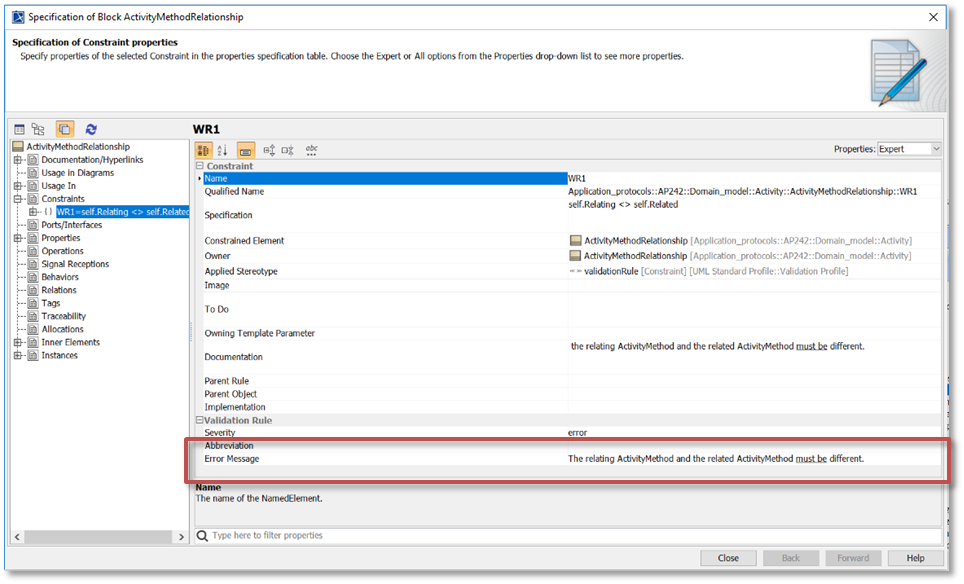Click the alphabetical A-Z sort icon
Image resolution: width=964 pixels, height=584 pixels.
(x=223, y=150)
